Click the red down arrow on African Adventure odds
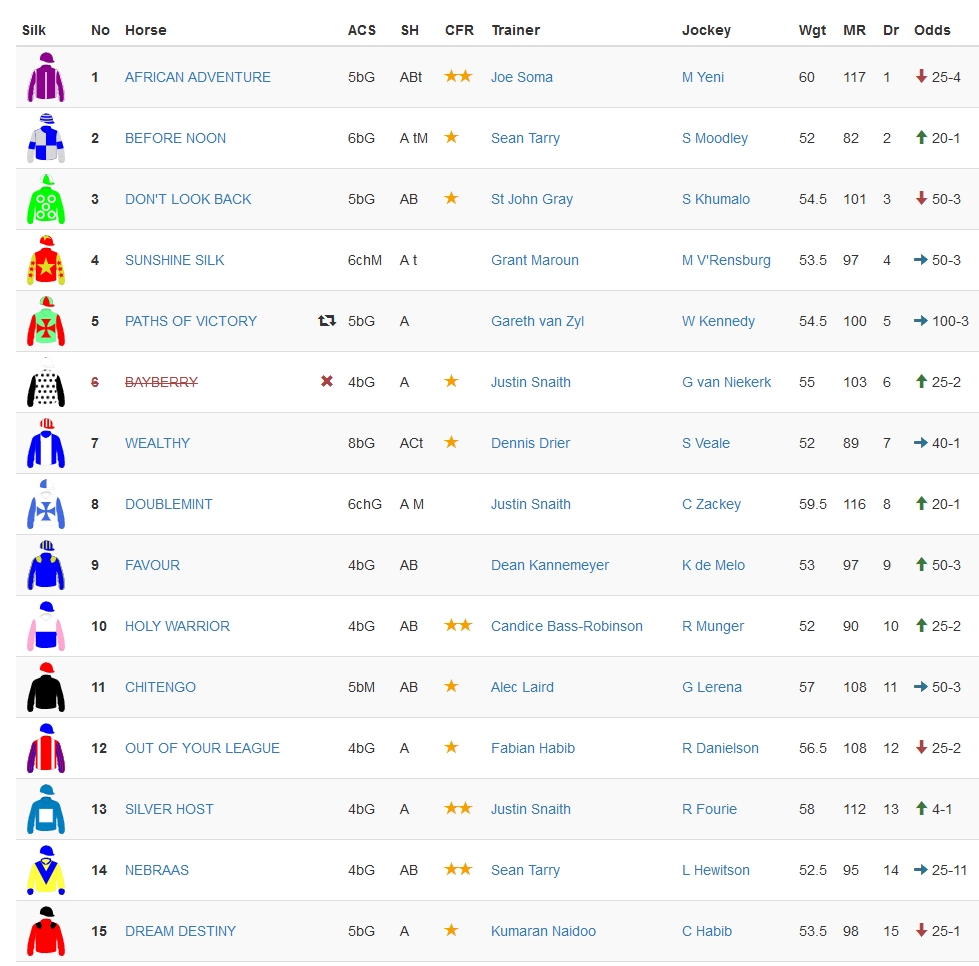 pos(921,77)
